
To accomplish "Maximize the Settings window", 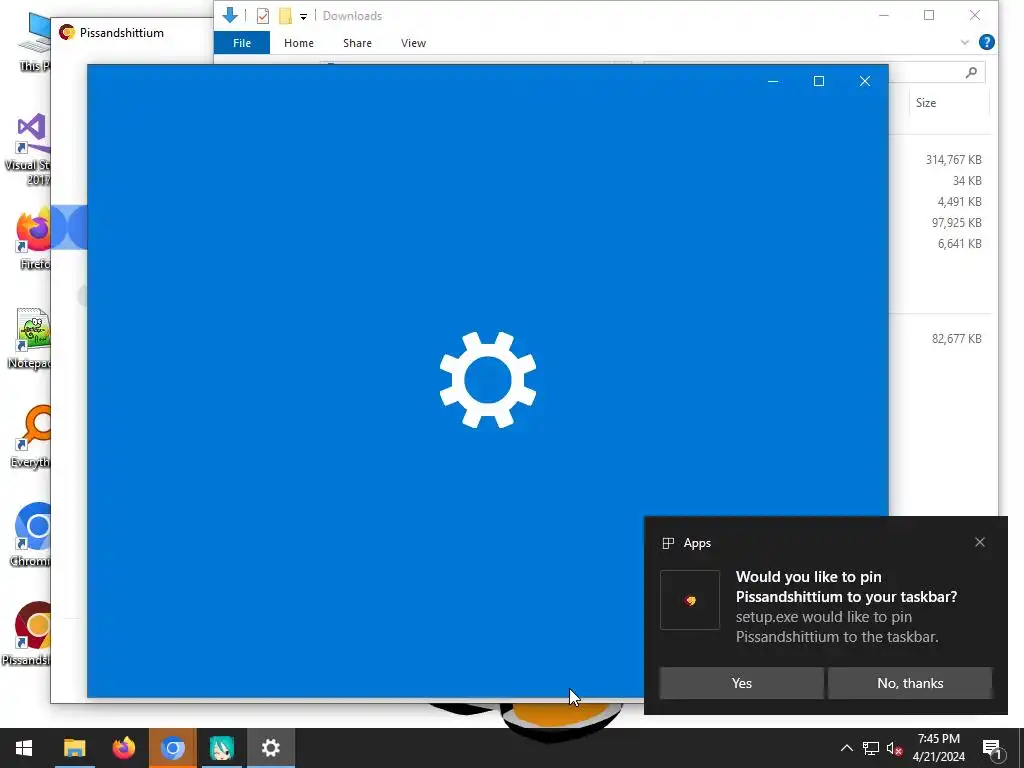I will point(818,81).
